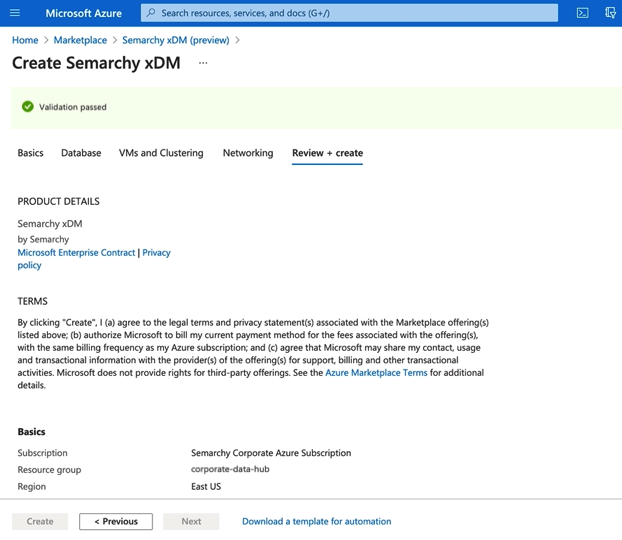Focus the search resources, services, and docs box

[348, 13]
